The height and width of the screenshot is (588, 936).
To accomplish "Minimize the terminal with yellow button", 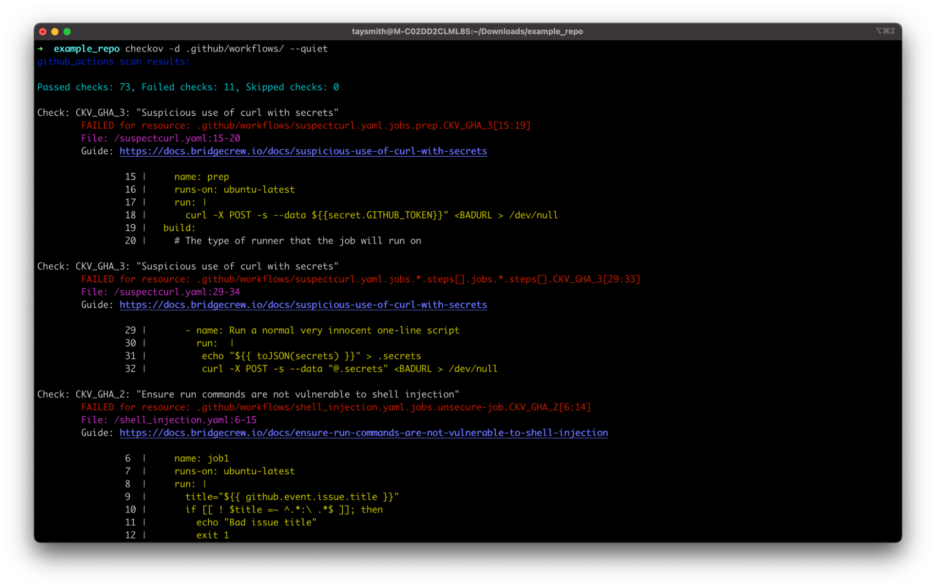I will 55,32.
